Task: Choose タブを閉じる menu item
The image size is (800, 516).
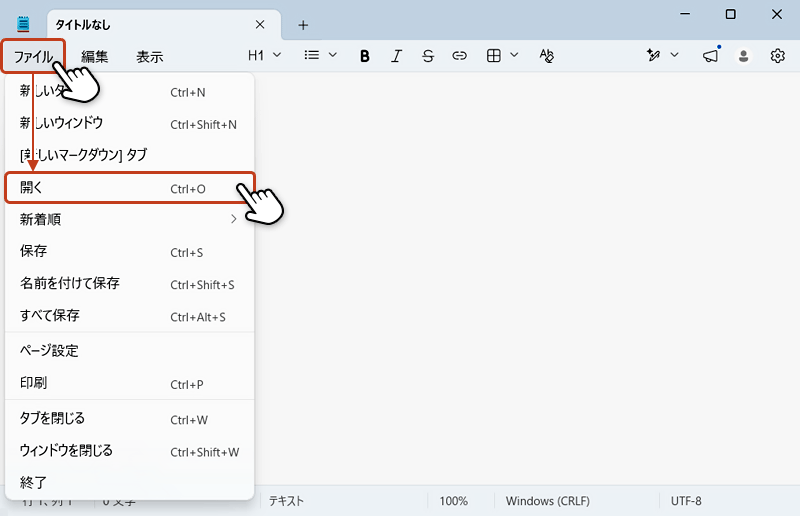Action: (x=130, y=419)
